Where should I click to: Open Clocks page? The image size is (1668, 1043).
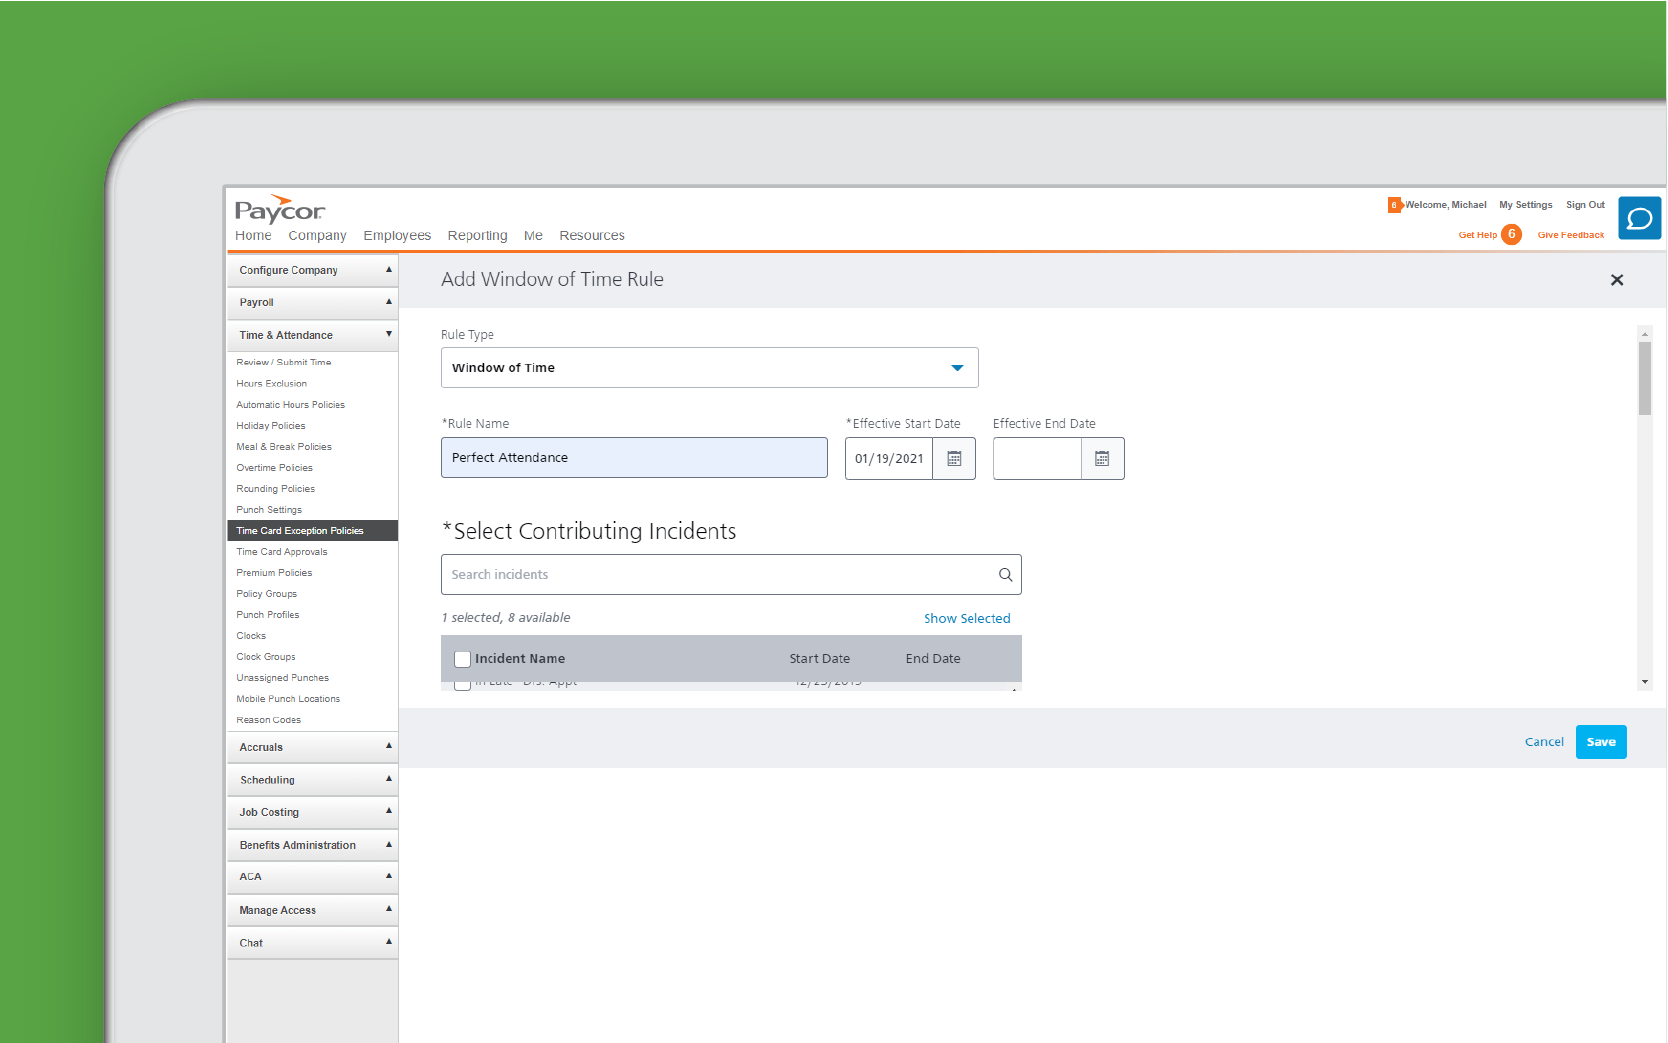click(x=251, y=636)
